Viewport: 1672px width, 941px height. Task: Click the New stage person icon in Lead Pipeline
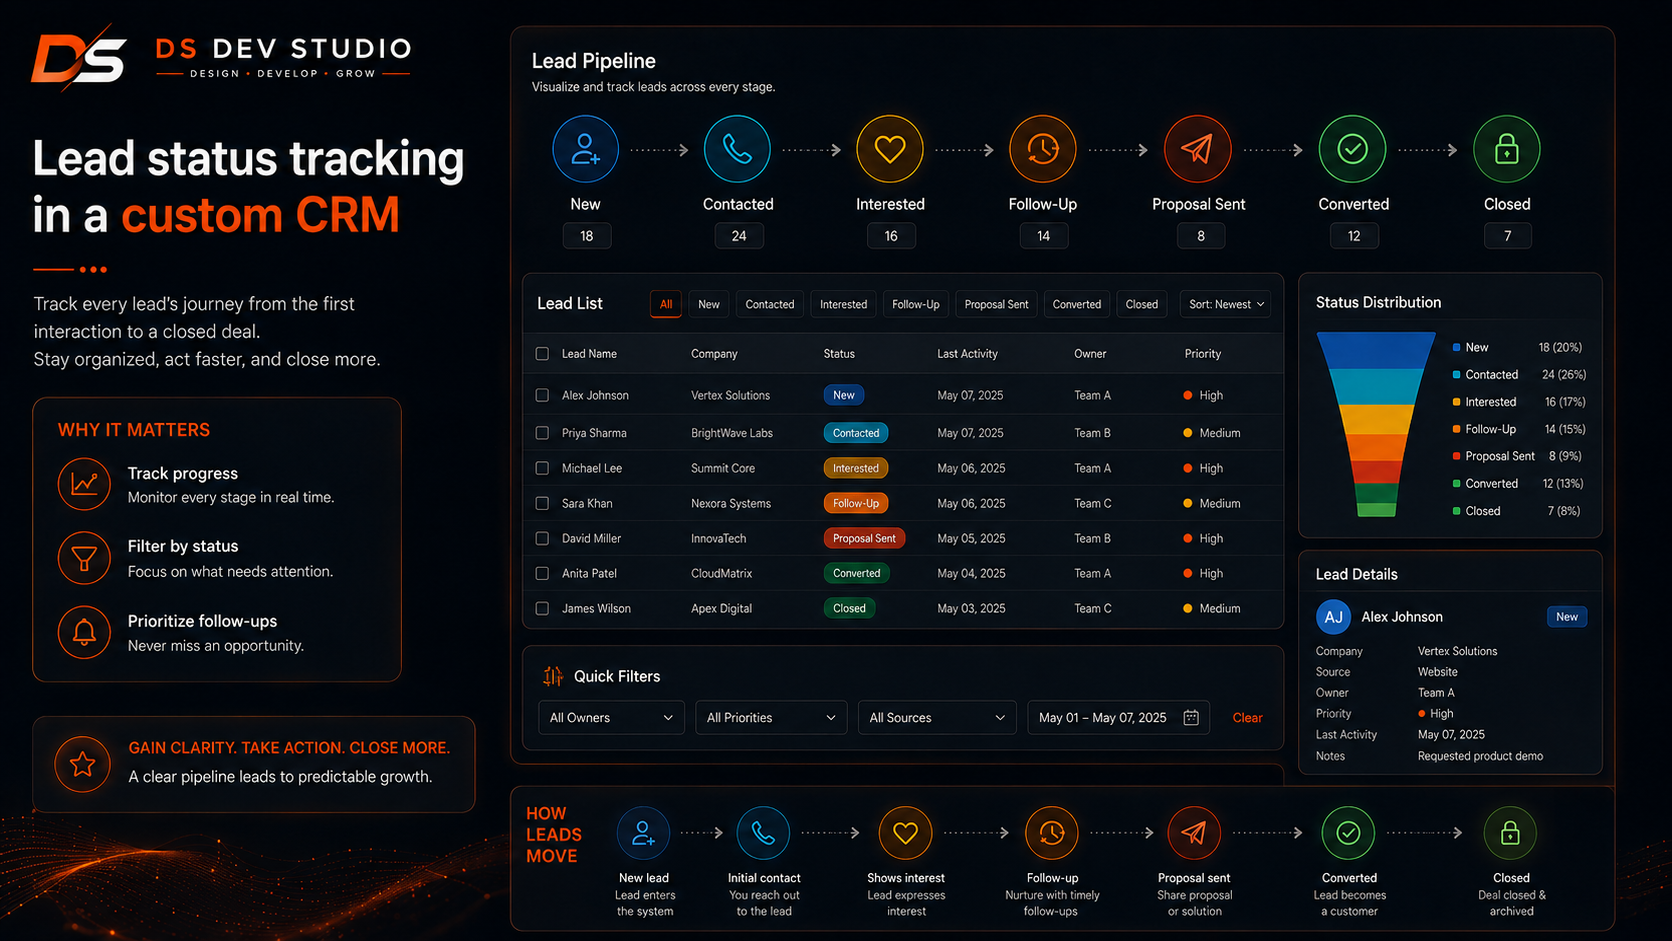[585, 149]
